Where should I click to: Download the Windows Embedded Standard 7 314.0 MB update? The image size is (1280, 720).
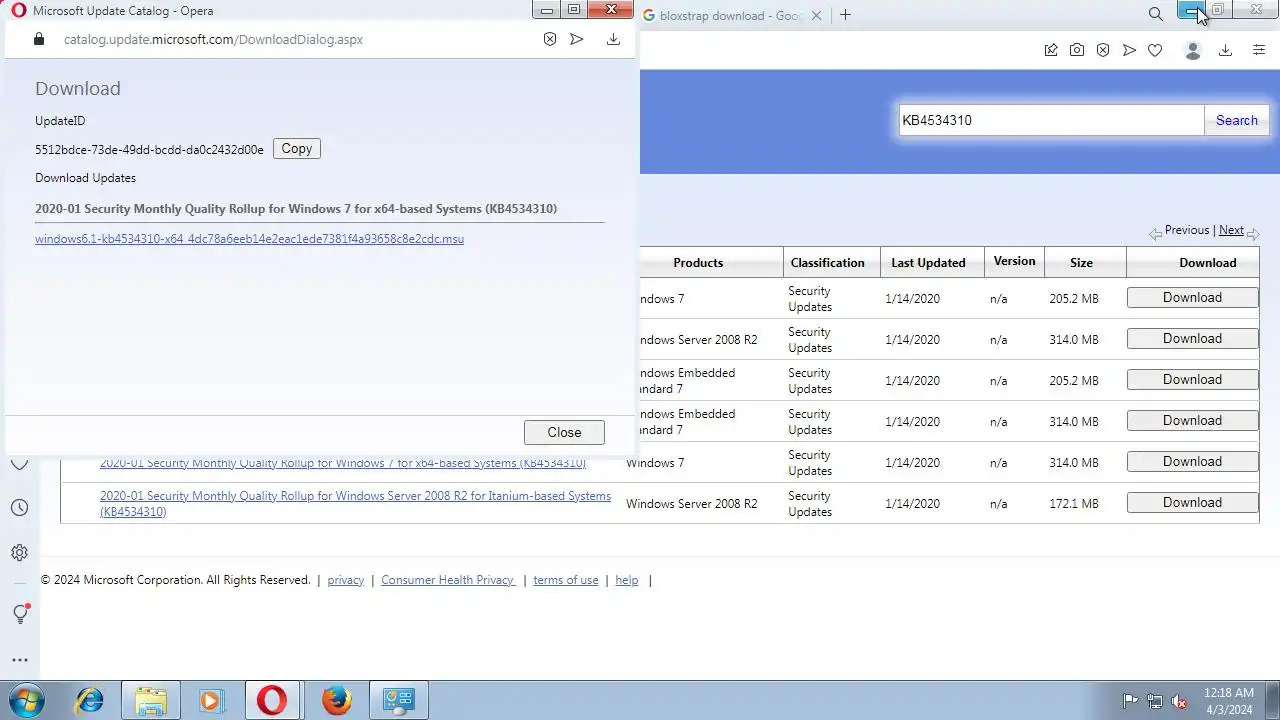pyautogui.click(x=1192, y=421)
